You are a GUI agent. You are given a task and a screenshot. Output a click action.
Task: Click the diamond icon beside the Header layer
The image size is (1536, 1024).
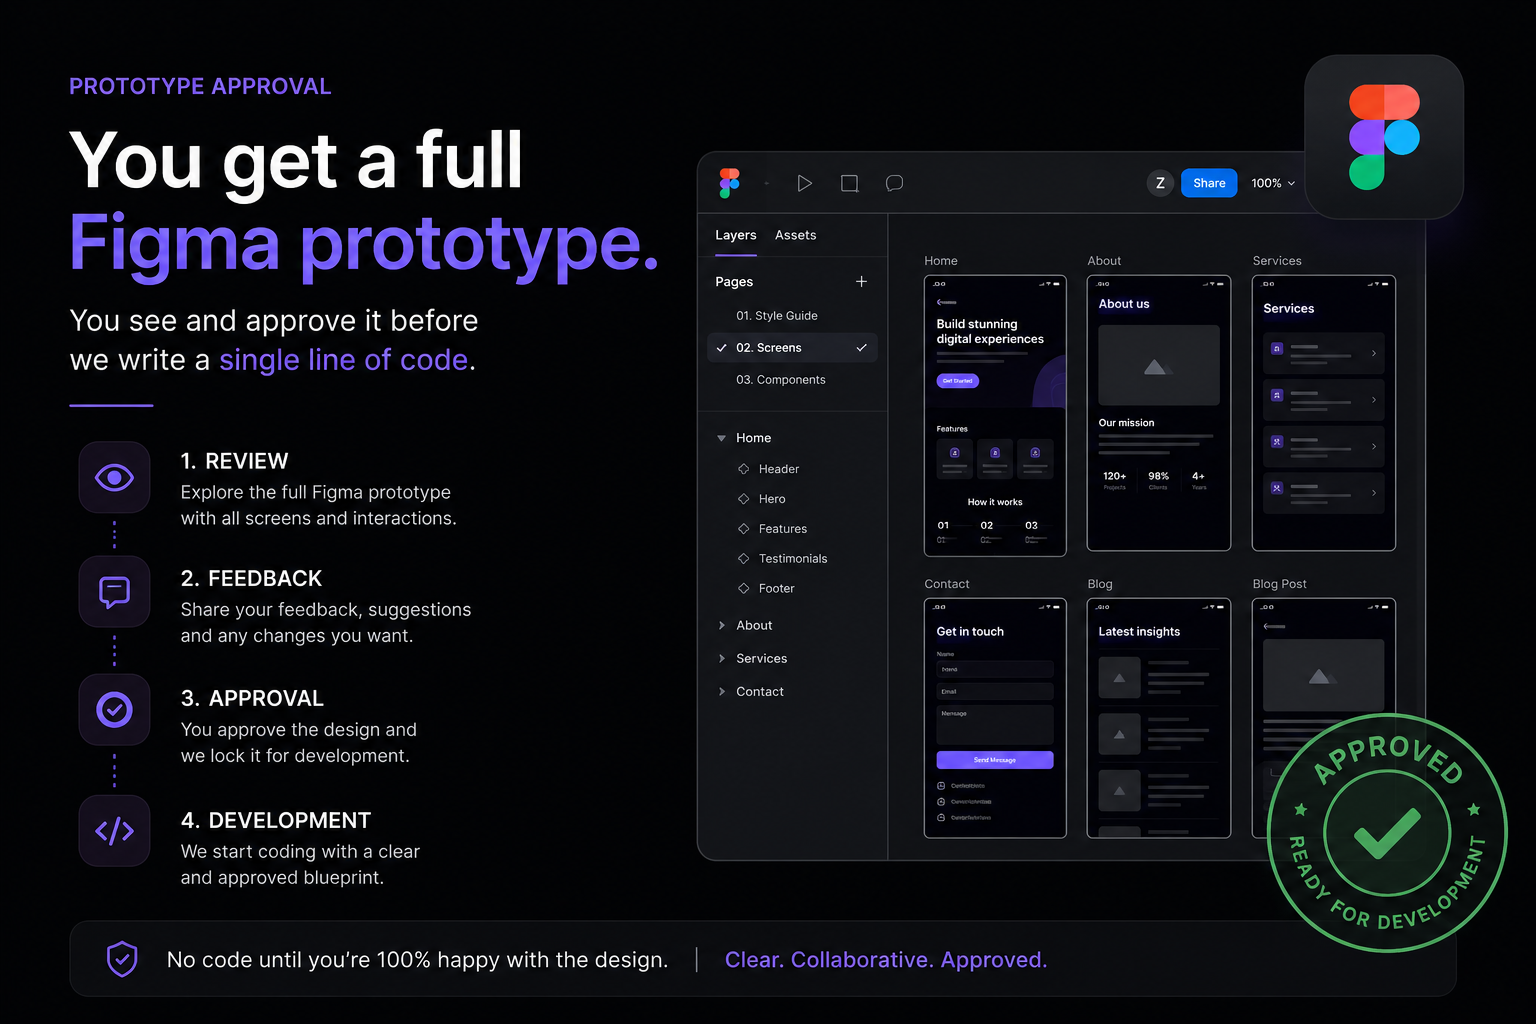pos(744,469)
